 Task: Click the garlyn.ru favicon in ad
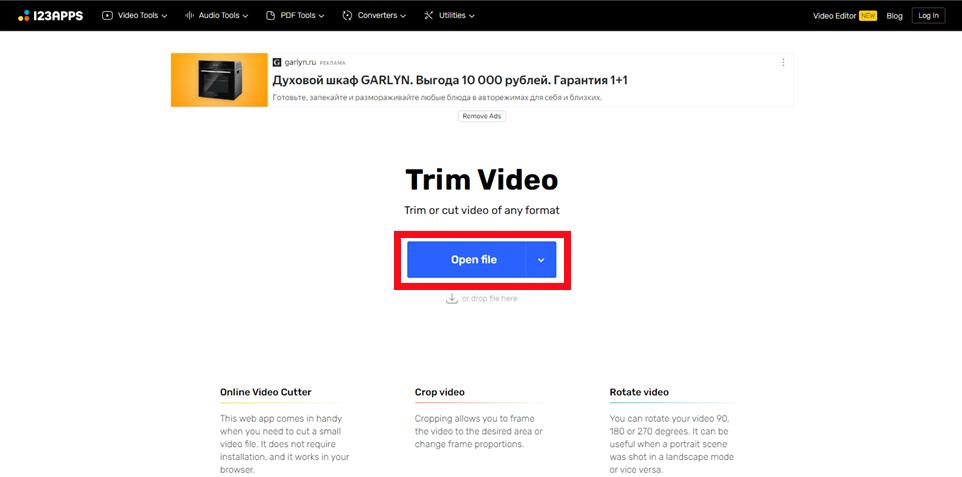[x=277, y=62]
